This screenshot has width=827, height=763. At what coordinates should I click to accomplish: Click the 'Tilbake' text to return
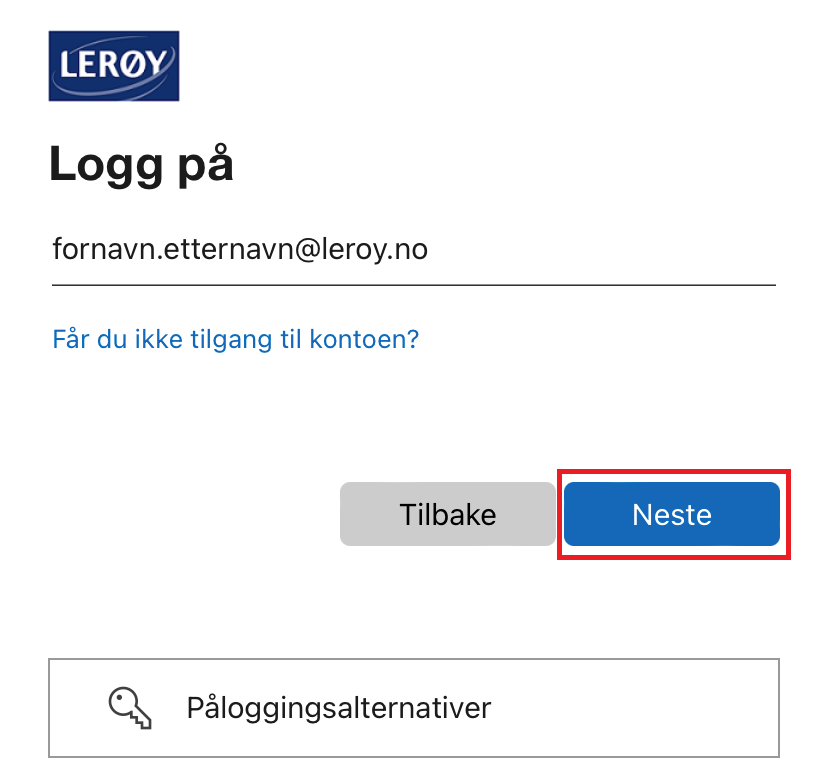tap(448, 515)
